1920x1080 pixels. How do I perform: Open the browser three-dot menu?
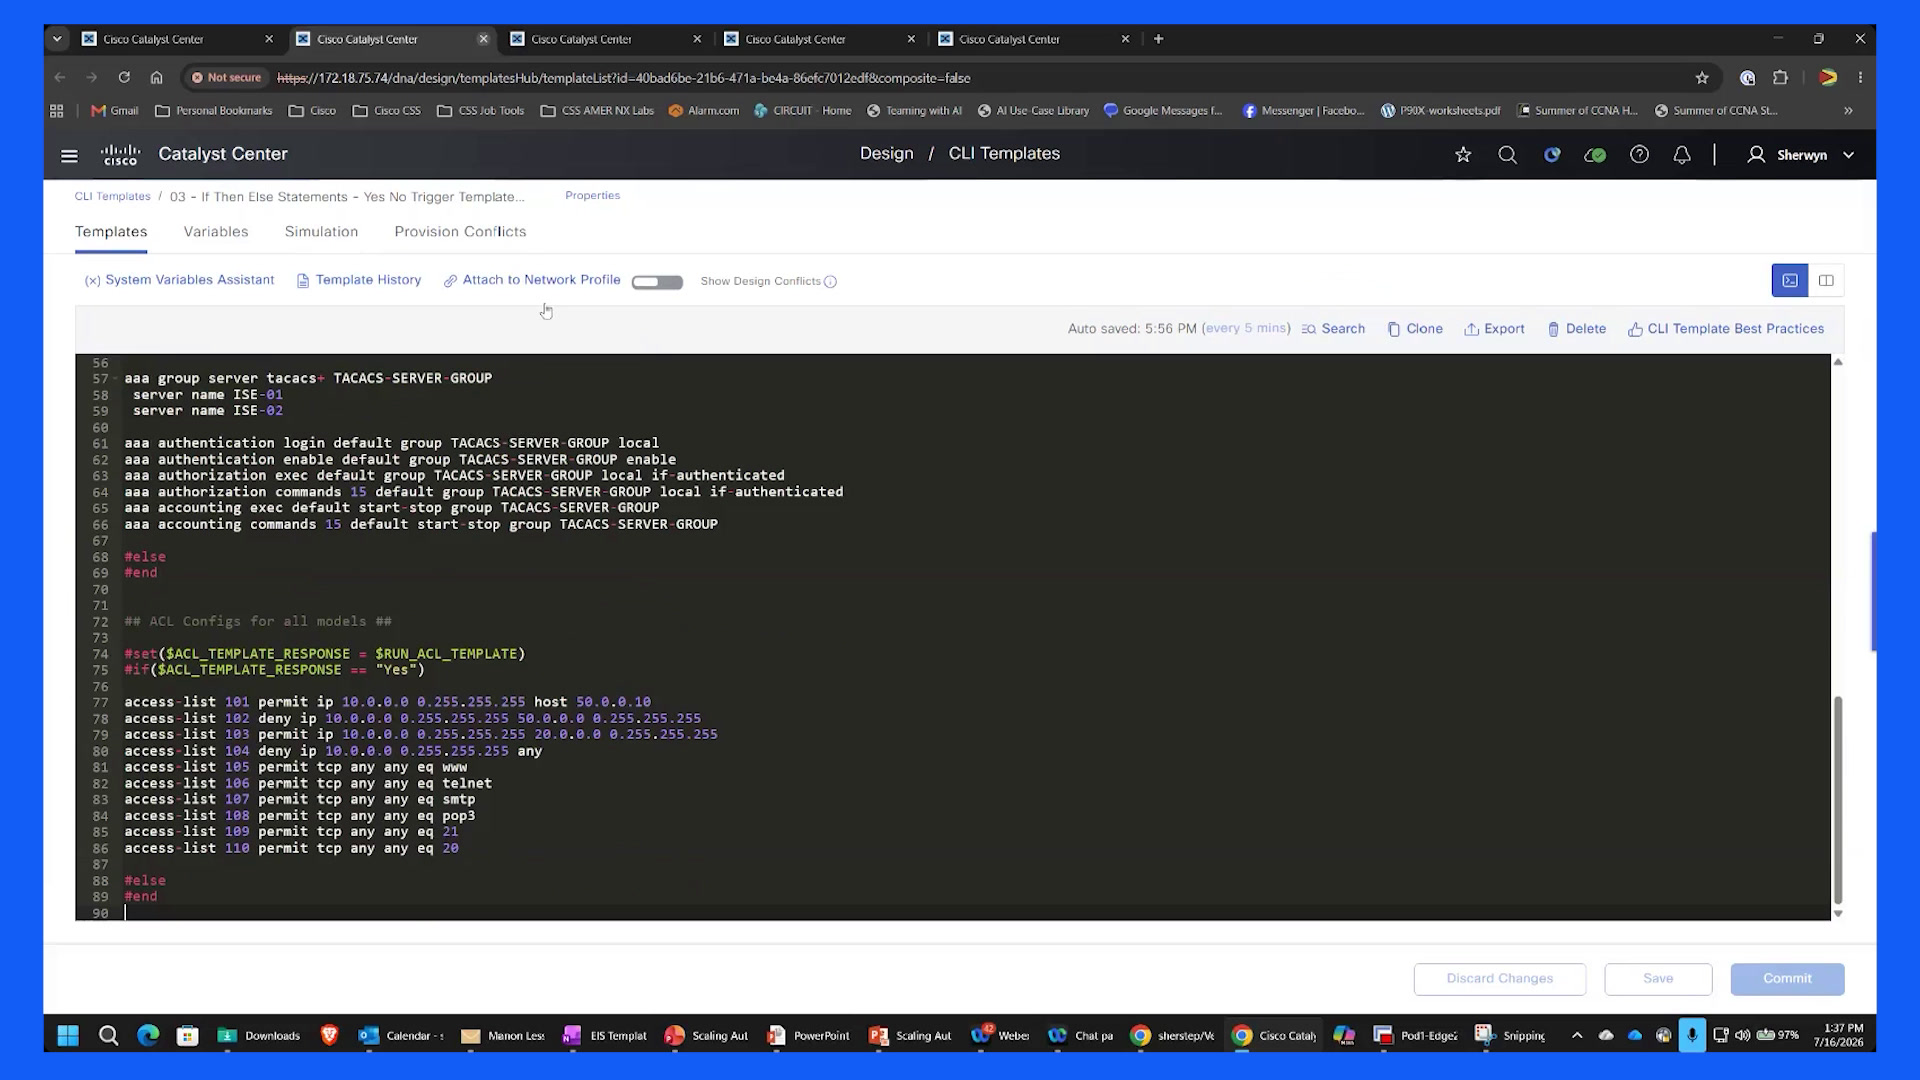pyautogui.click(x=1860, y=77)
